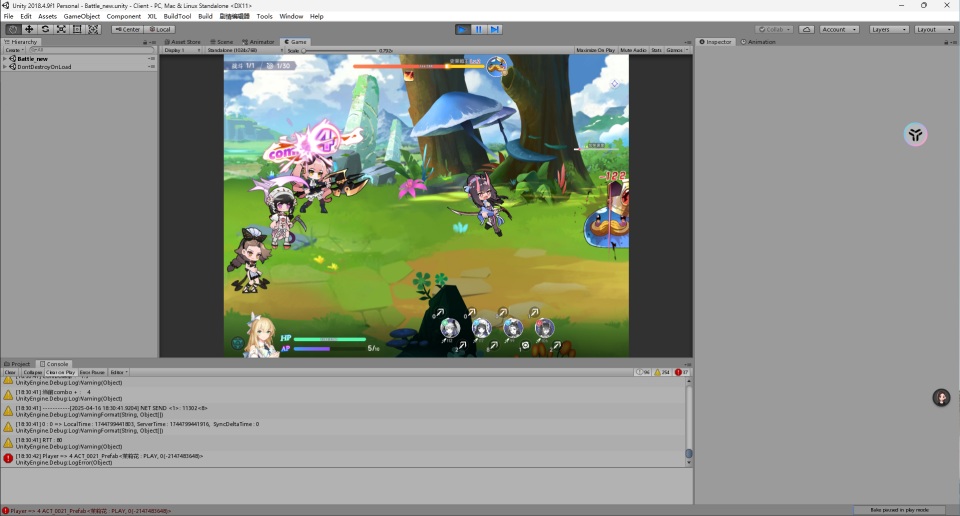Image resolution: width=960 pixels, height=516 pixels.
Task: Expand the Battle_new scene
Action: [x=5, y=59]
